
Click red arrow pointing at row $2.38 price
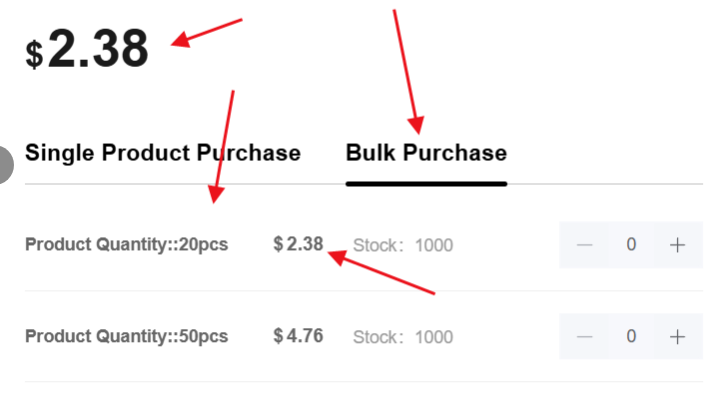coord(383,273)
